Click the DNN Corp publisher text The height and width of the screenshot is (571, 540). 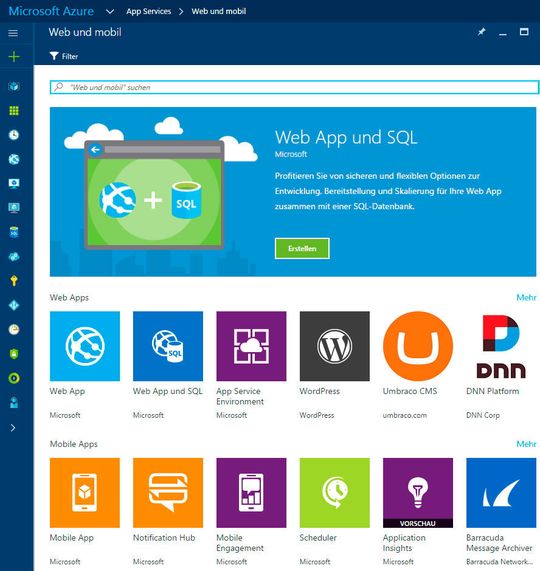pyautogui.click(x=483, y=415)
